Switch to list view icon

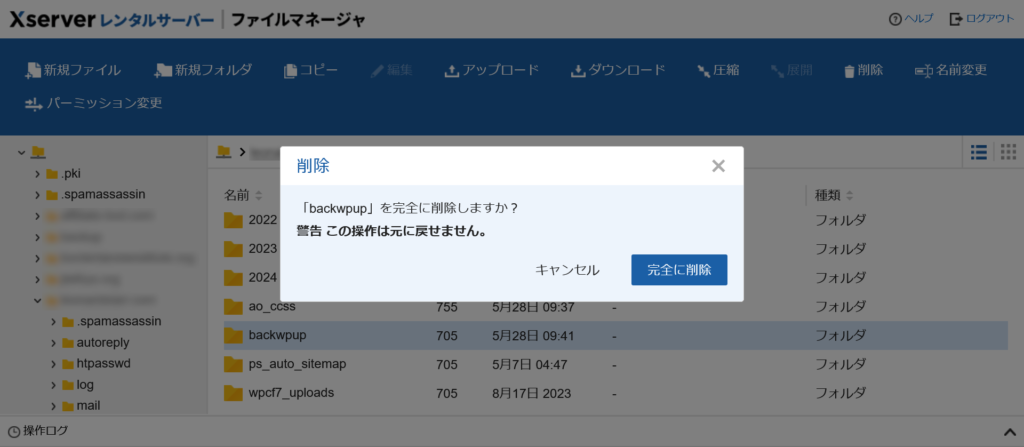tap(978, 152)
